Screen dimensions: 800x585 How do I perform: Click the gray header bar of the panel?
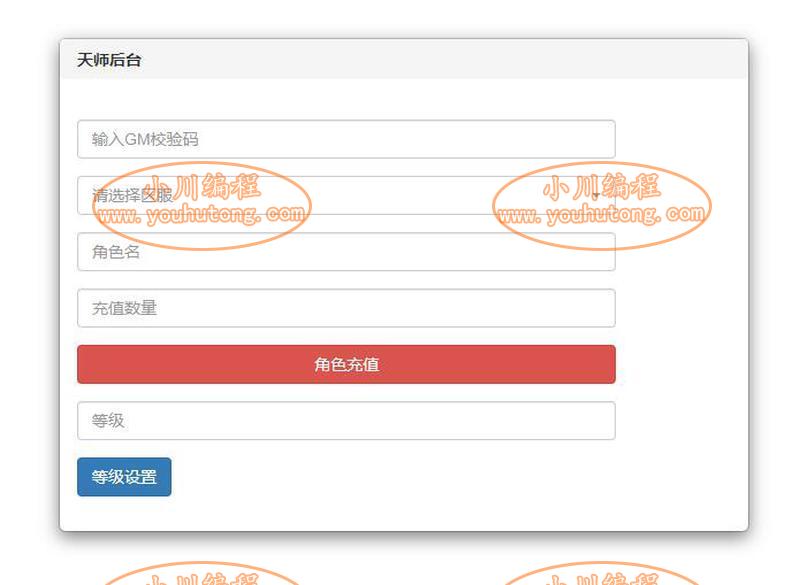click(404, 59)
